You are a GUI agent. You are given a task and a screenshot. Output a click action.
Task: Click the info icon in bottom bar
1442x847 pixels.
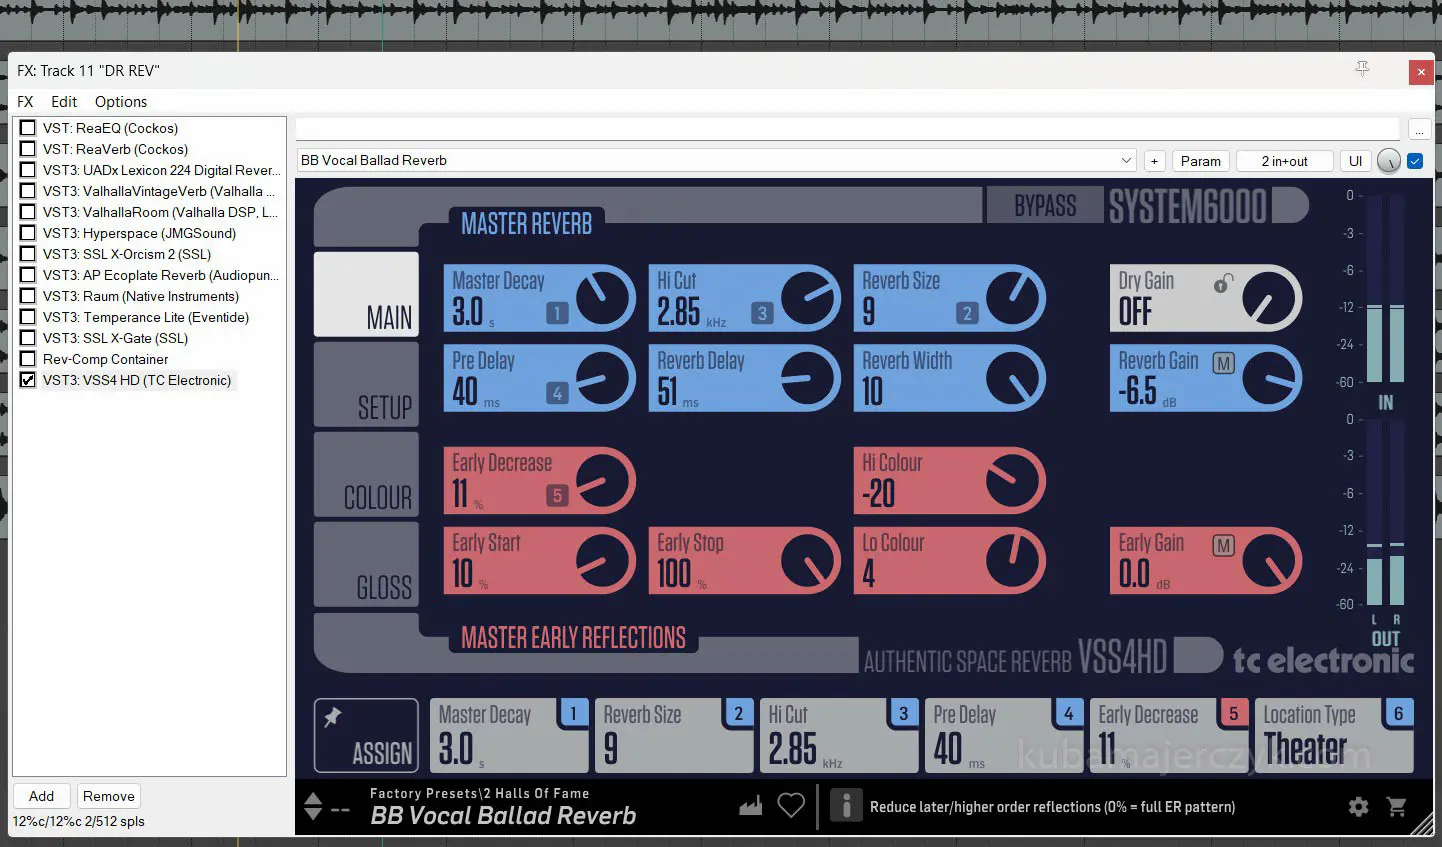[846, 806]
